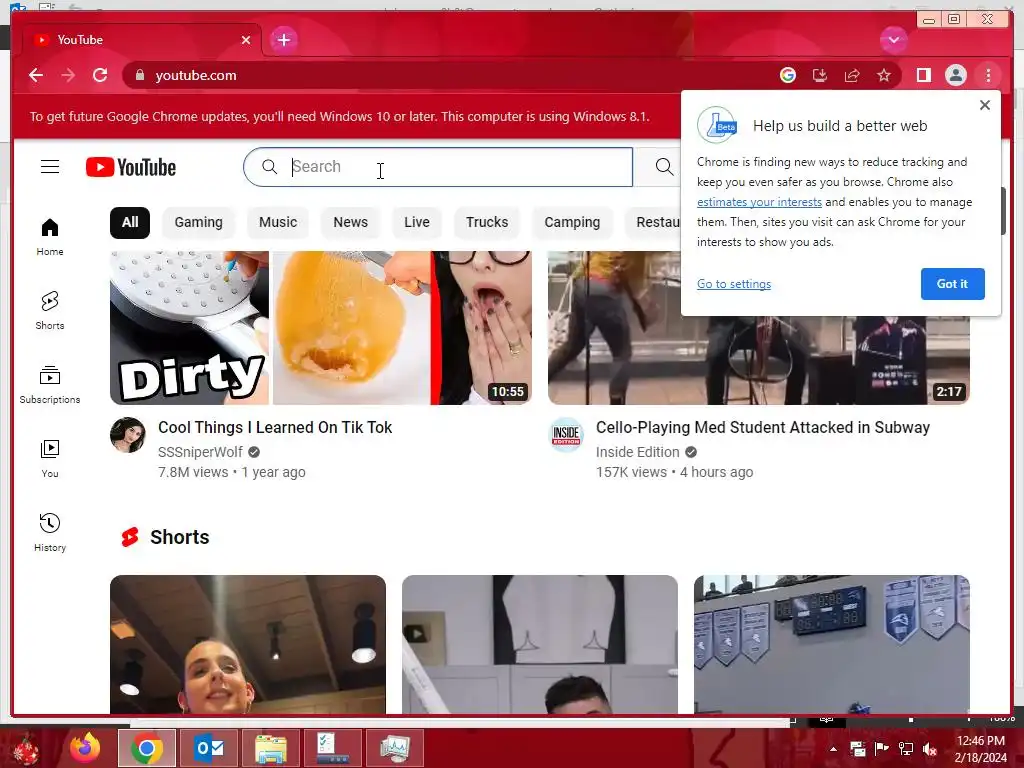This screenshot has width=1024, height=768.
Task: Expand the tab search dropdown arrow
Action: point(893,40)
